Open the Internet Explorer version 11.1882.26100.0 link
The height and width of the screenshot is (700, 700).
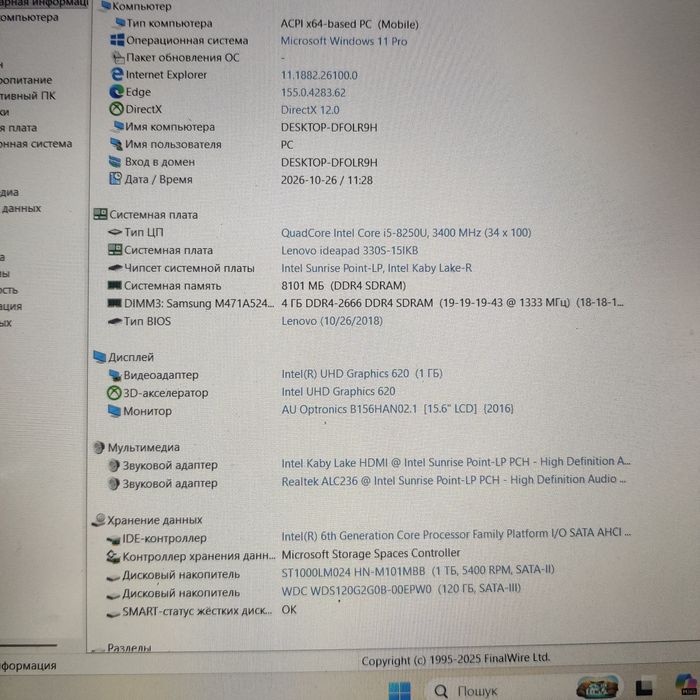[319, 75]
